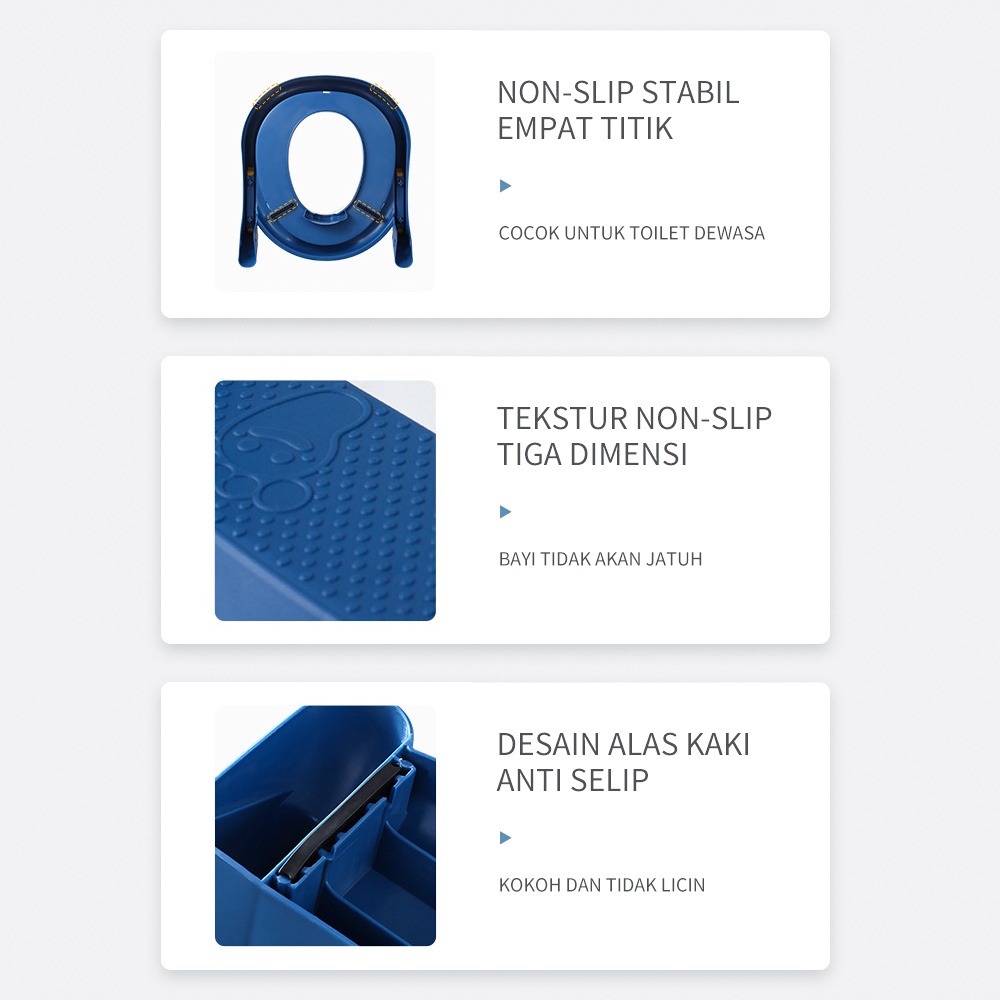Click the KOKOH DAN TIDAK LICIN text
This screenshot has width=1000, height=1000.
coord(601,885)
